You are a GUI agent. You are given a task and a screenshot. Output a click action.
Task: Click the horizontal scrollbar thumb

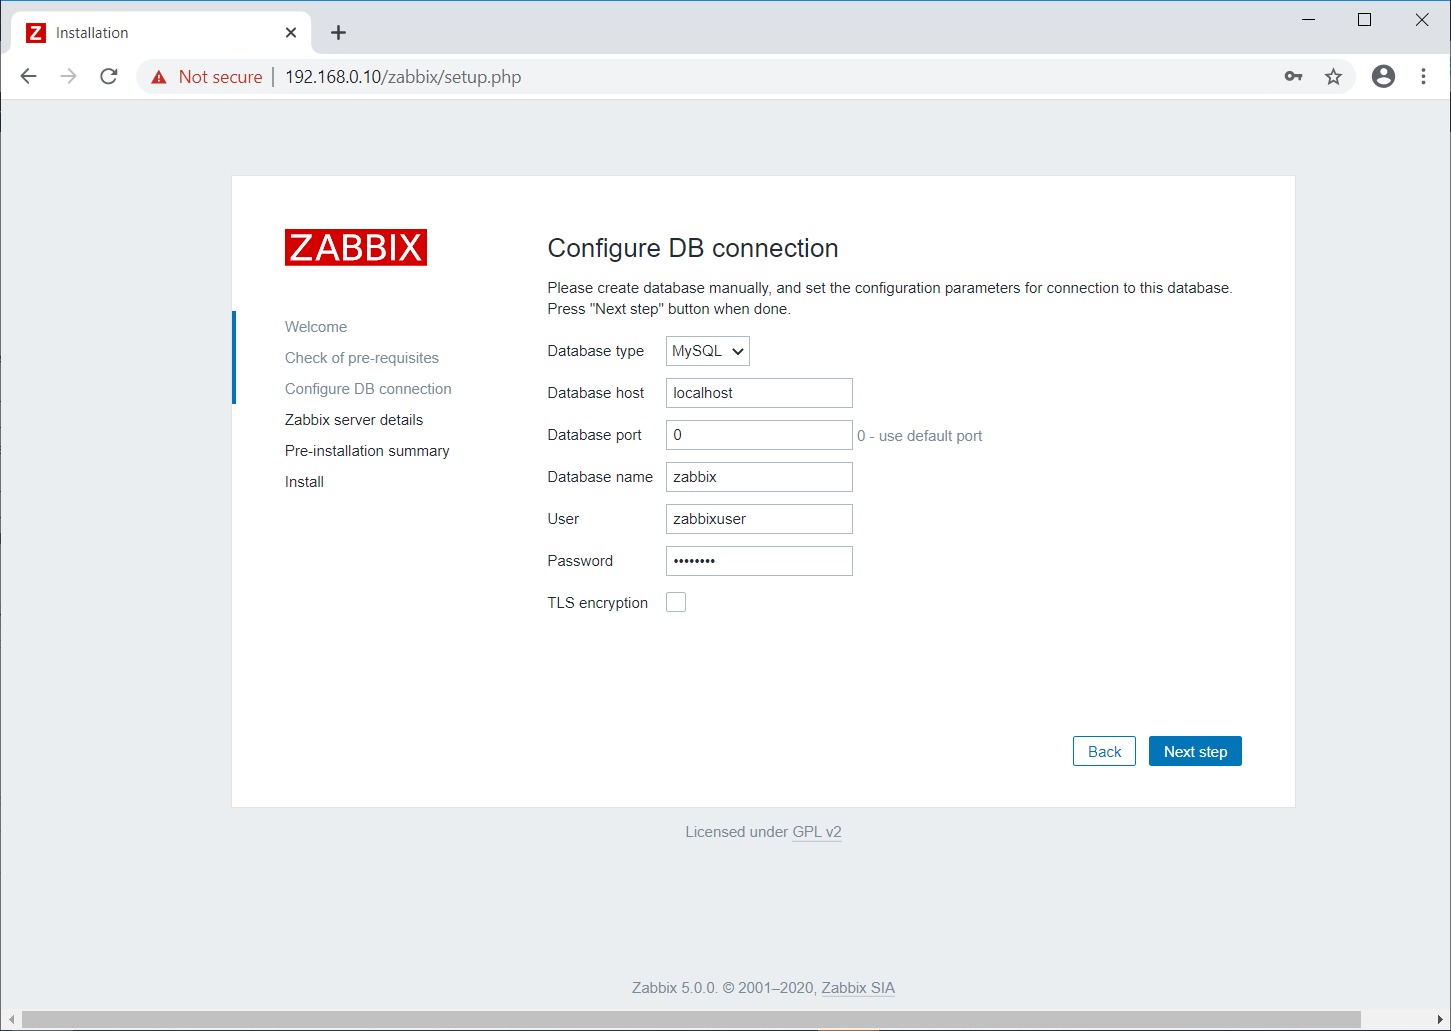click(x=691, y=1019)
